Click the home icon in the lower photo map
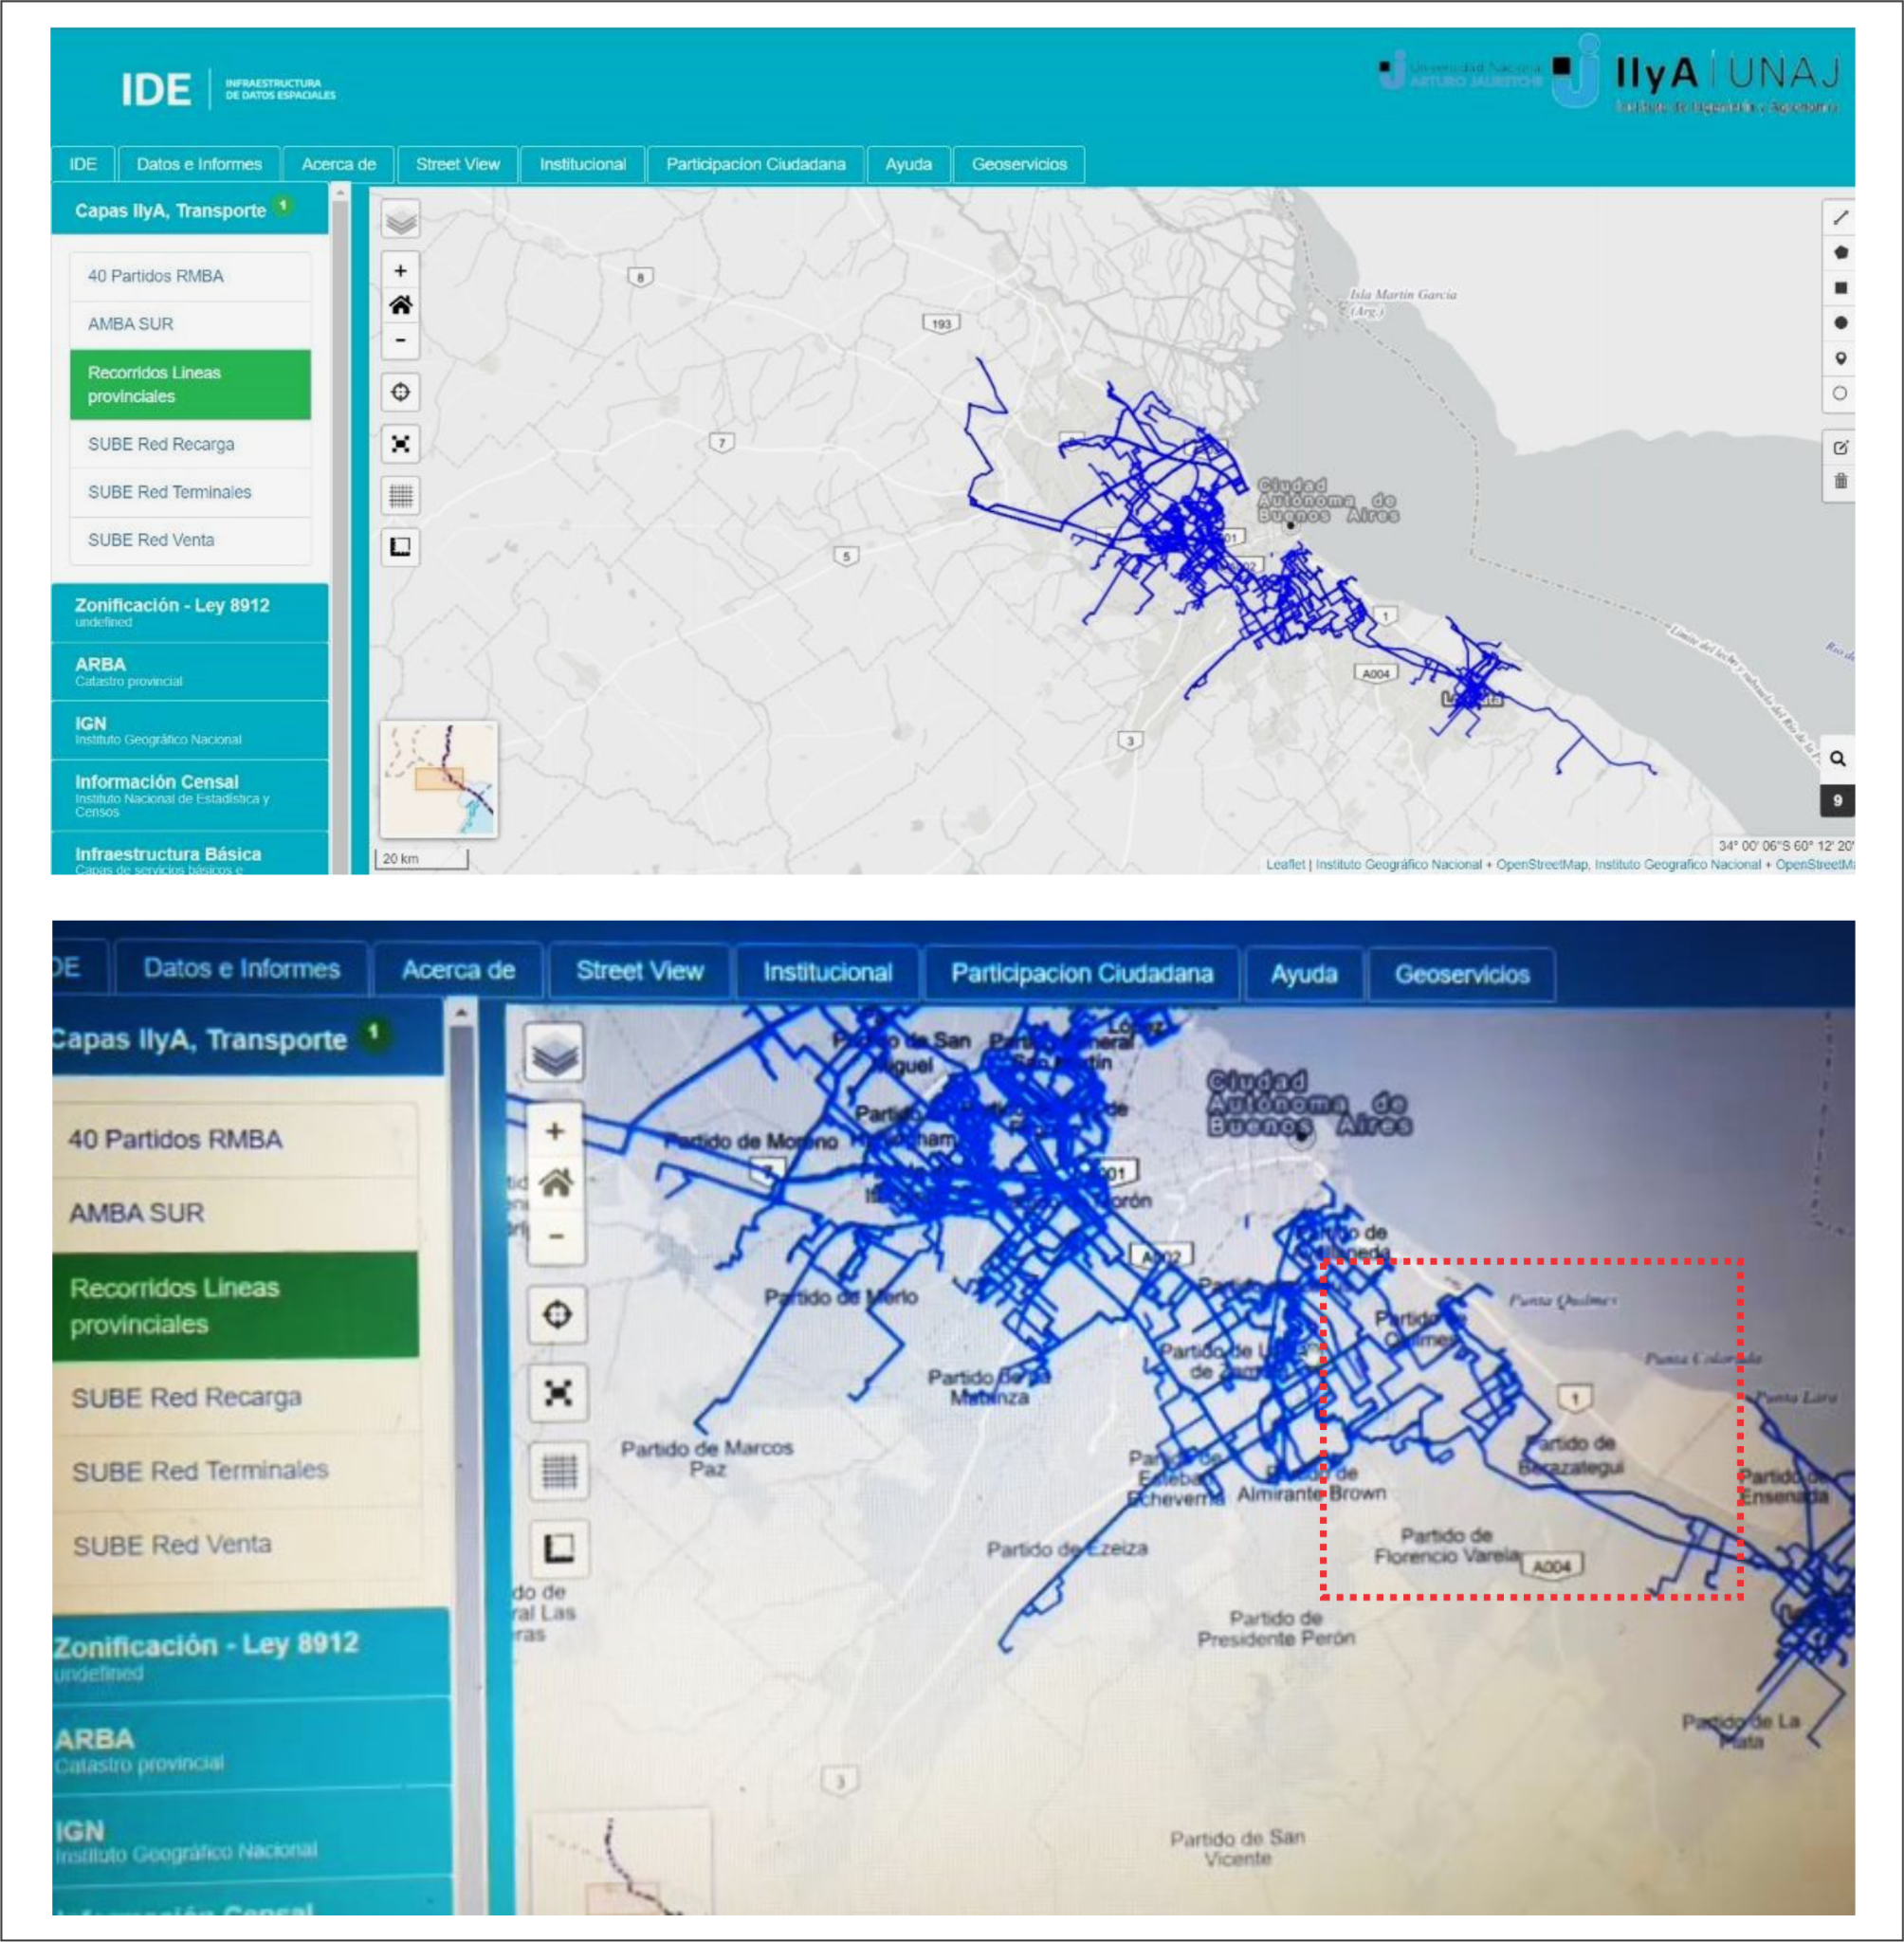 click(x=556, y=1184)
